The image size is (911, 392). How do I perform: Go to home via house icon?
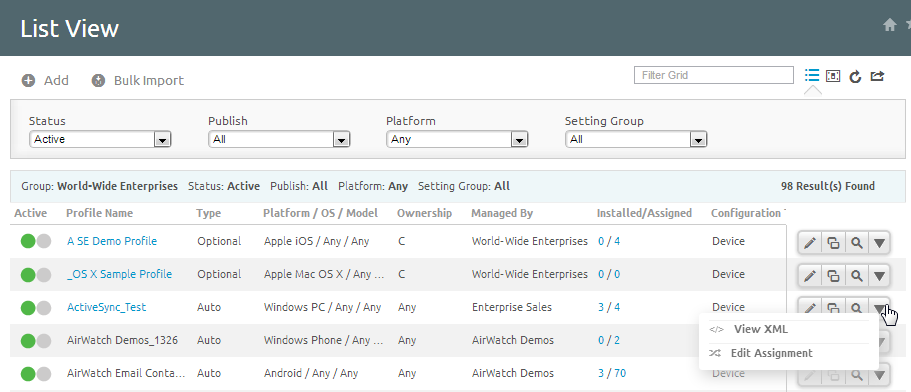click(x=890, y=25)
